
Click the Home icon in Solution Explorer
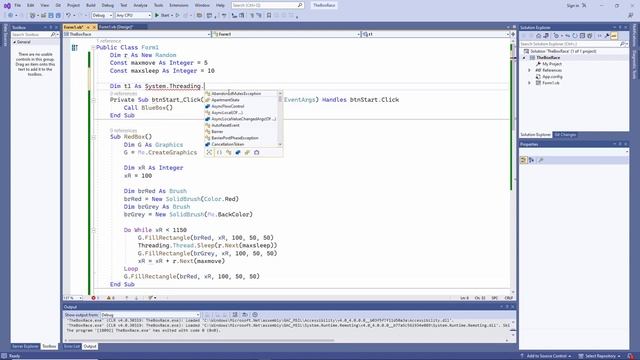539,36
